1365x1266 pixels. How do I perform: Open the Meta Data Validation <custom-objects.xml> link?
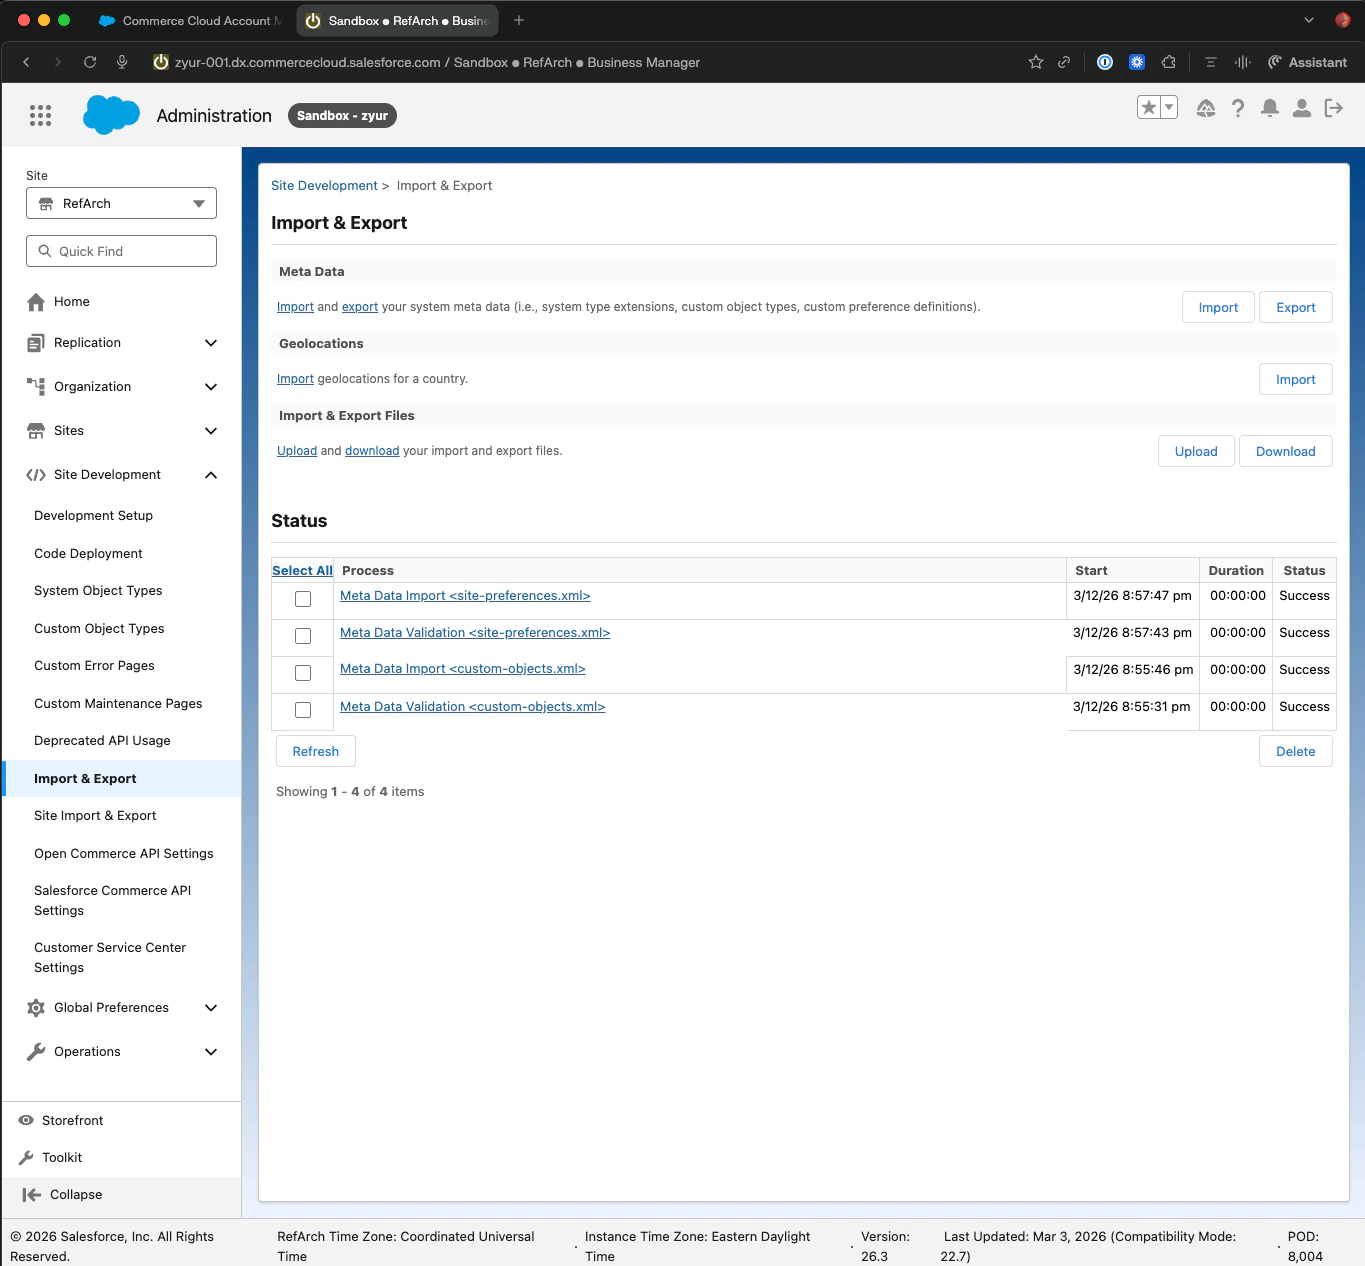pos(473,707)
